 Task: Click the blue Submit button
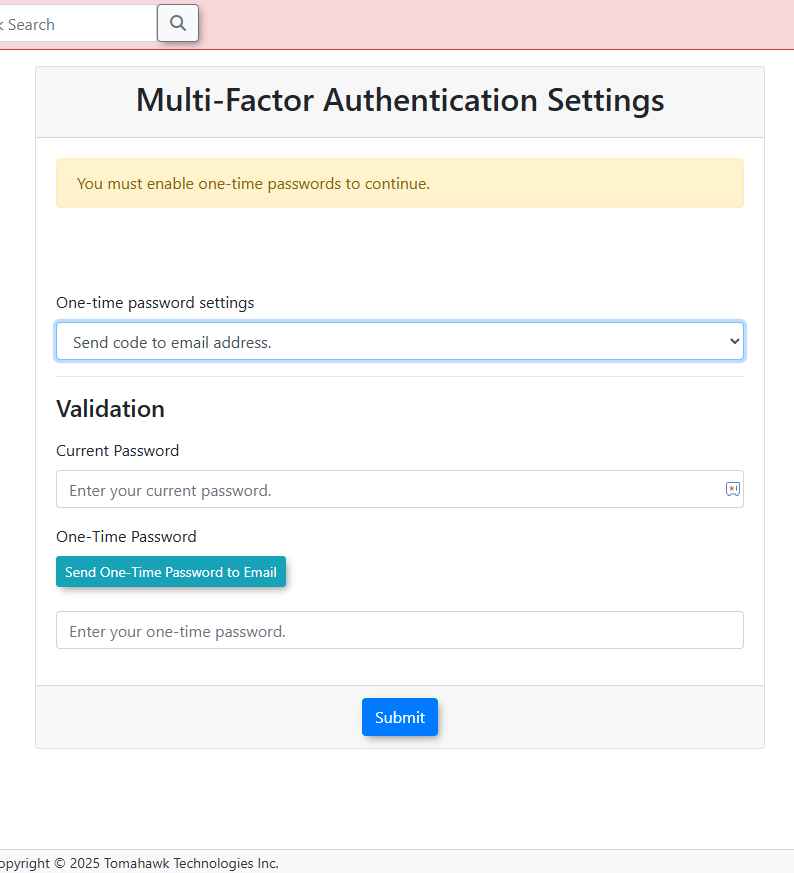[400, 717]
